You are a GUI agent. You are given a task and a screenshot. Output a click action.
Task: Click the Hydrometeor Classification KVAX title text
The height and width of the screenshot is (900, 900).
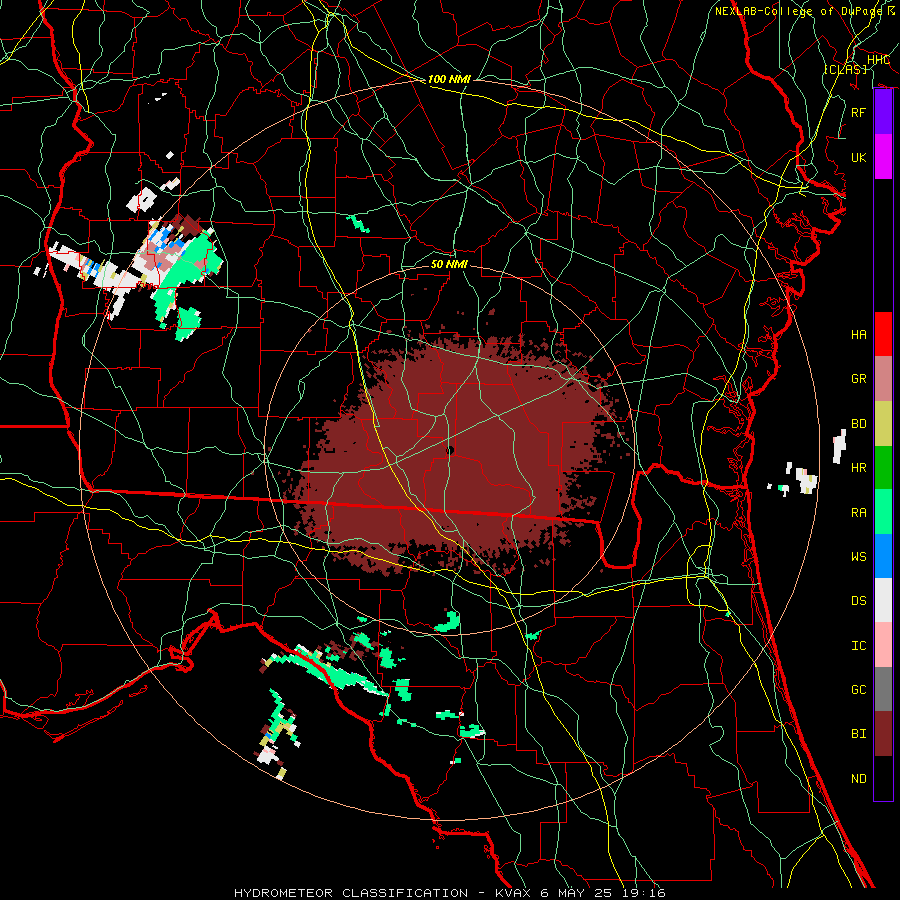pyautogui.click(x=449, y=893)
